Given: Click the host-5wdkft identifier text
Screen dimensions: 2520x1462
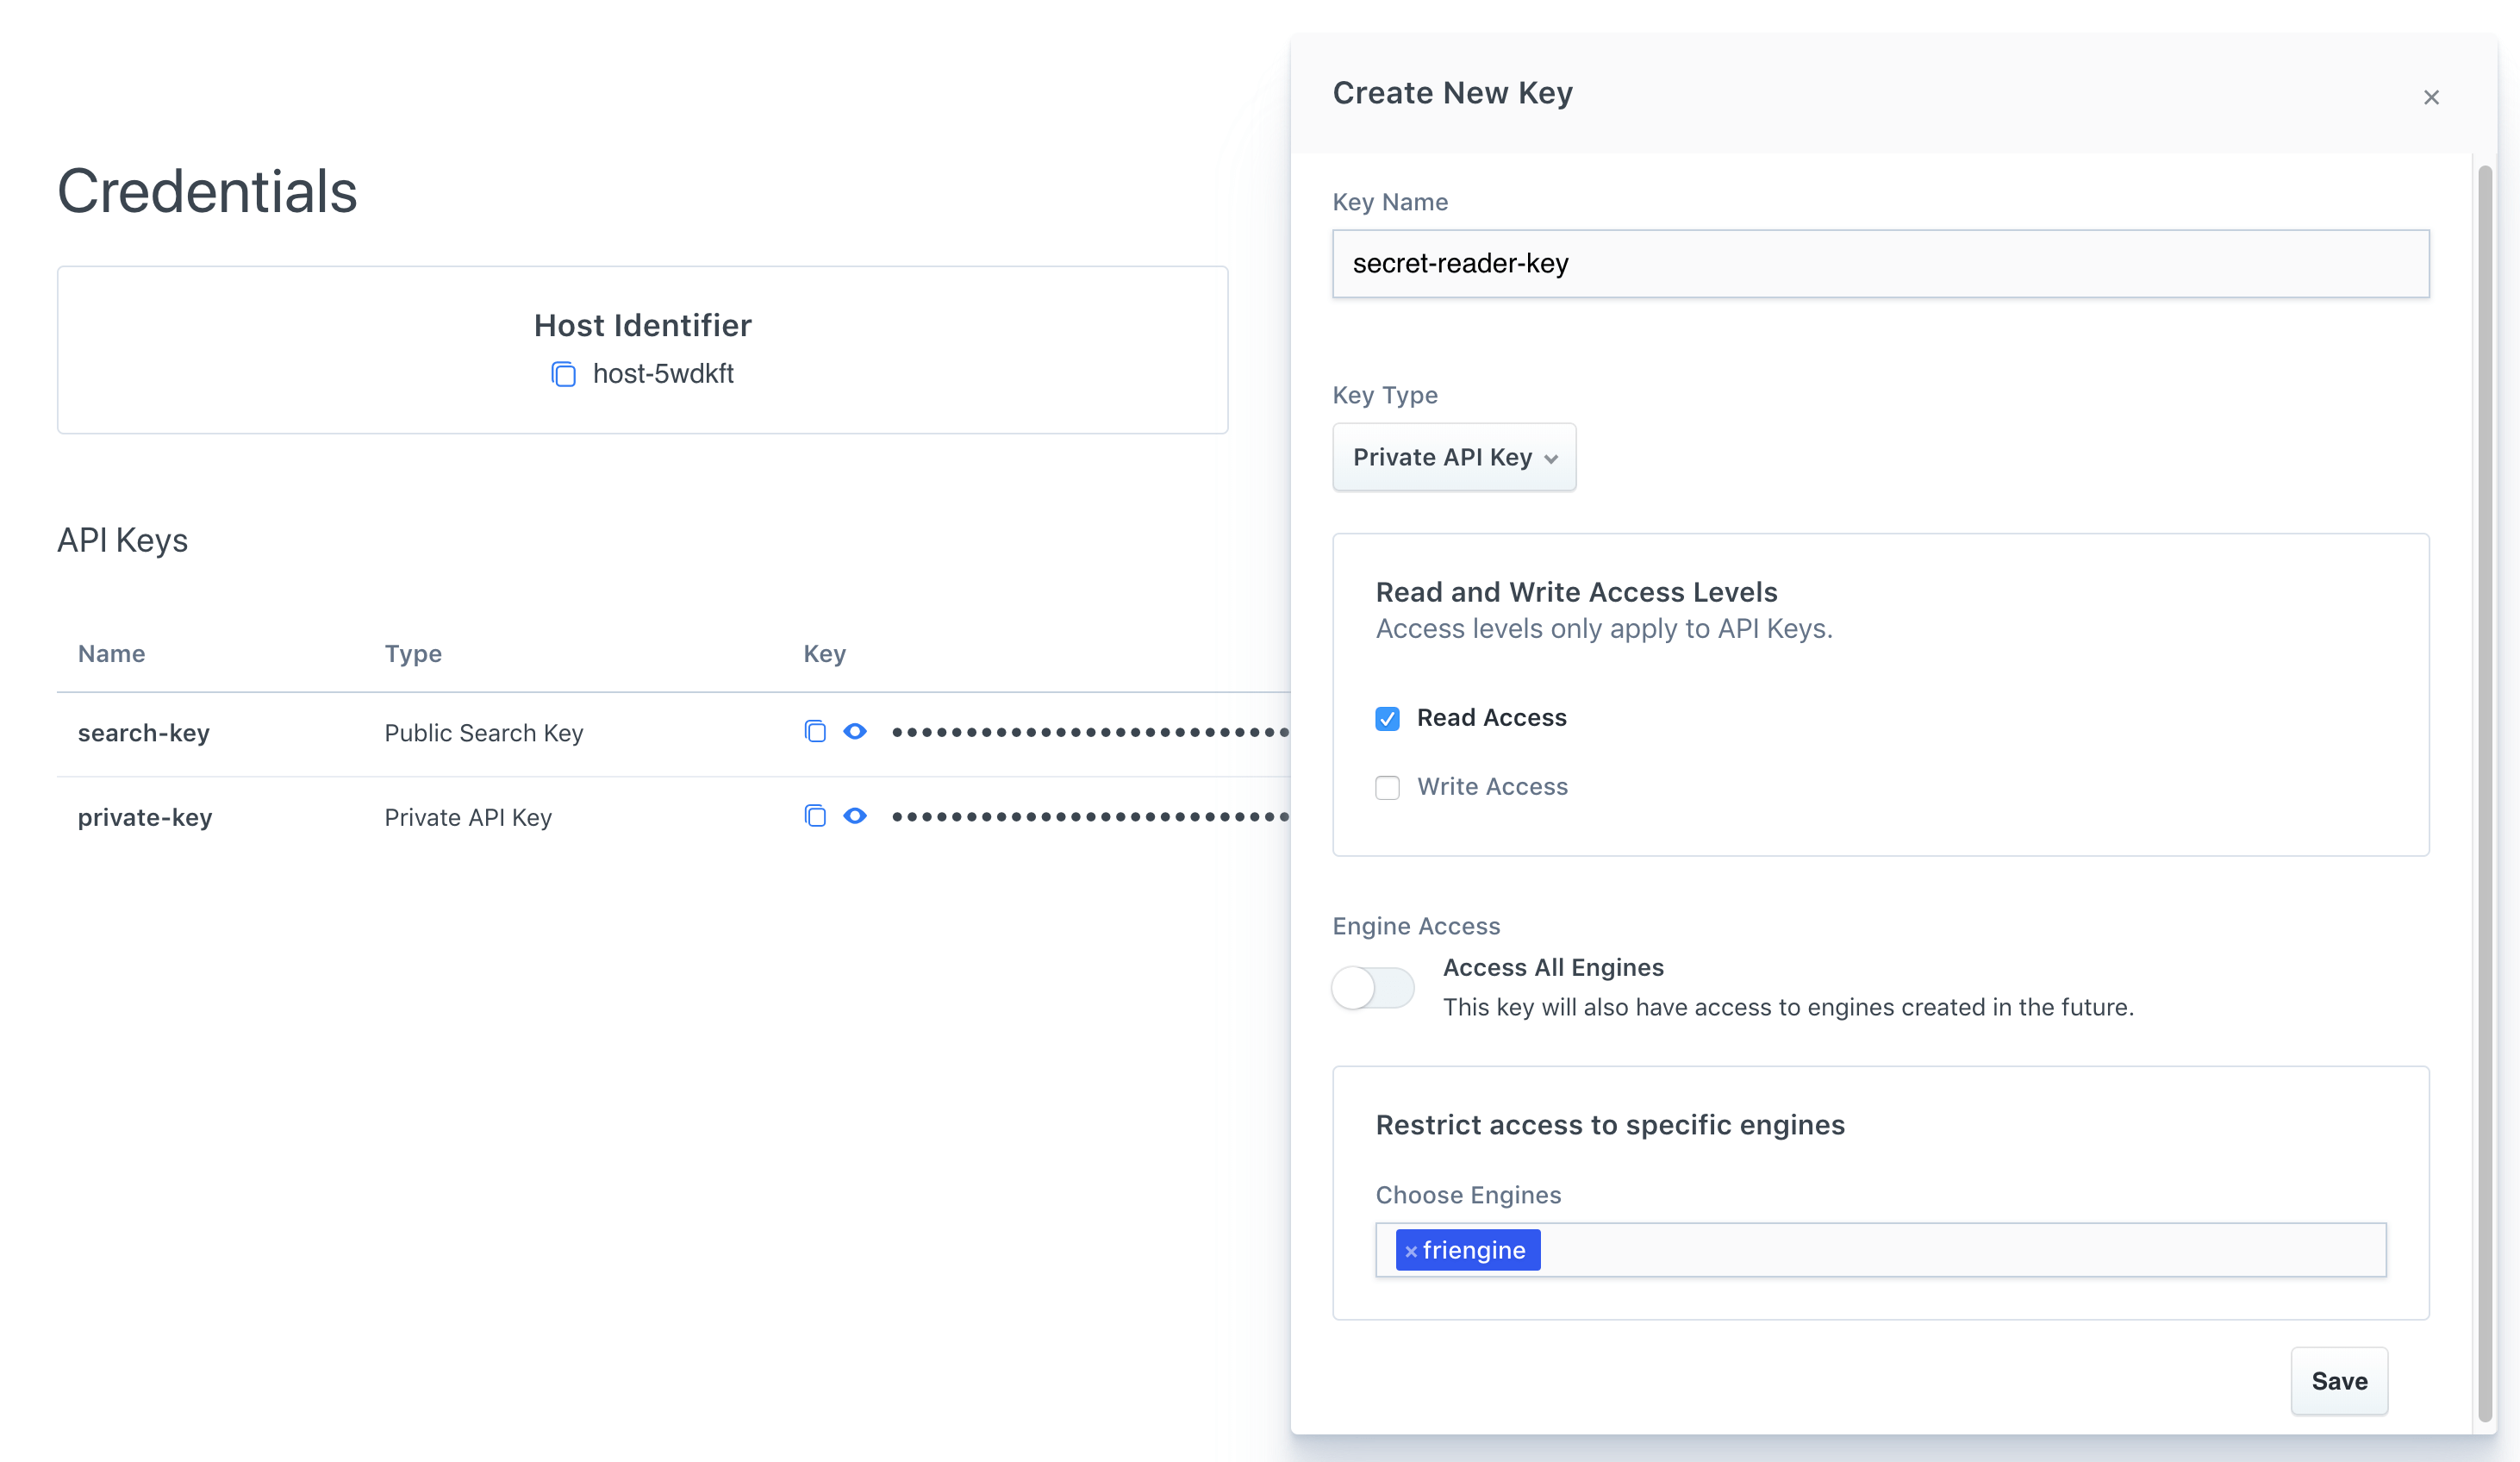Looking at the screenshot, I should (x=663, y=374).
